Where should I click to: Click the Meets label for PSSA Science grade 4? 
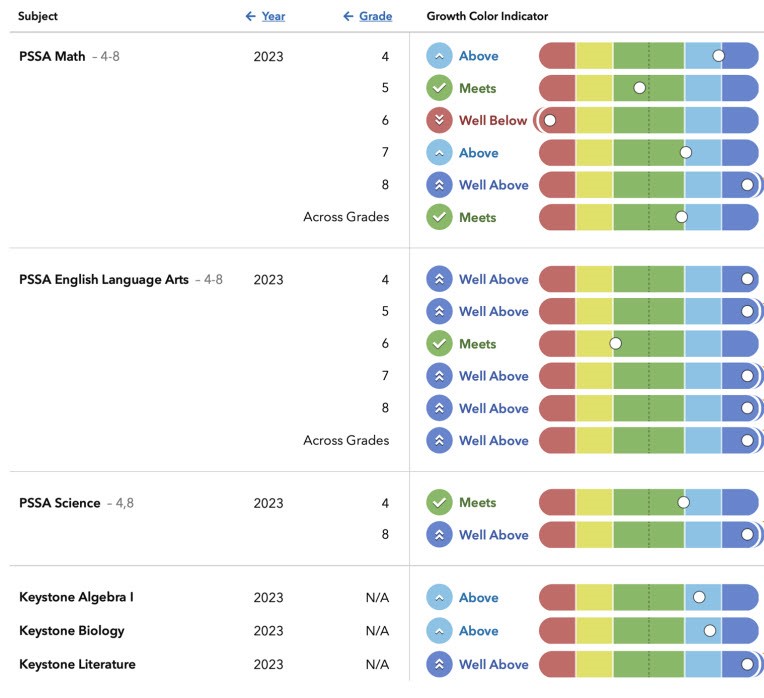pyautogui.click(x=478, y=502)
